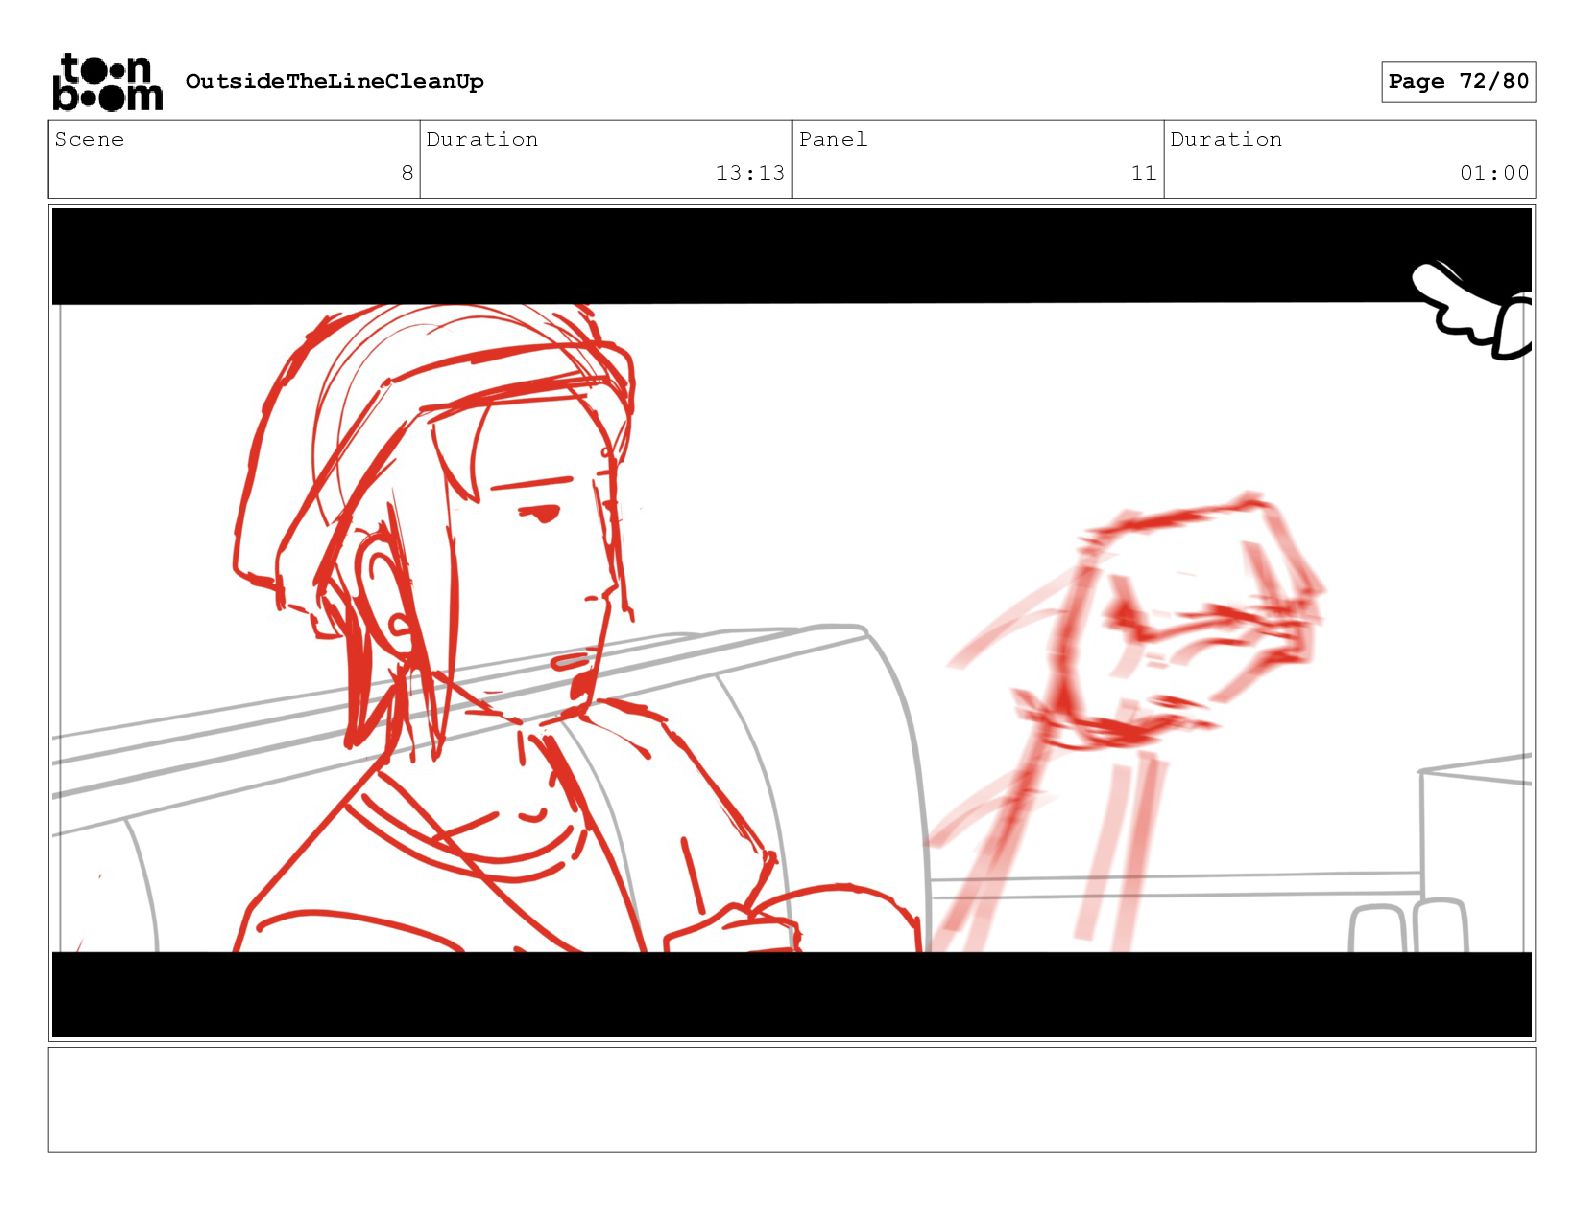Screen dimensions: 1584x1224
Task: Click the scene number 8
Action: (407, 173)
